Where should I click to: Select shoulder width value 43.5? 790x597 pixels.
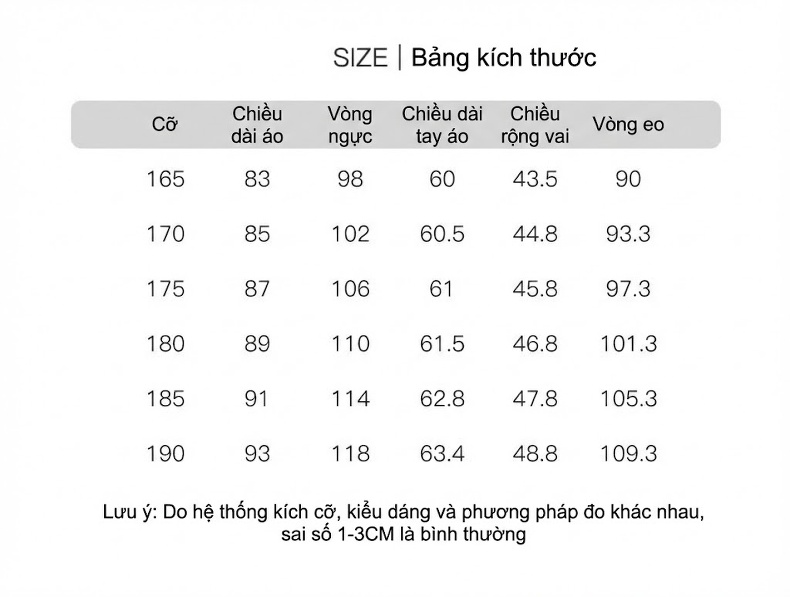[535, 179]
